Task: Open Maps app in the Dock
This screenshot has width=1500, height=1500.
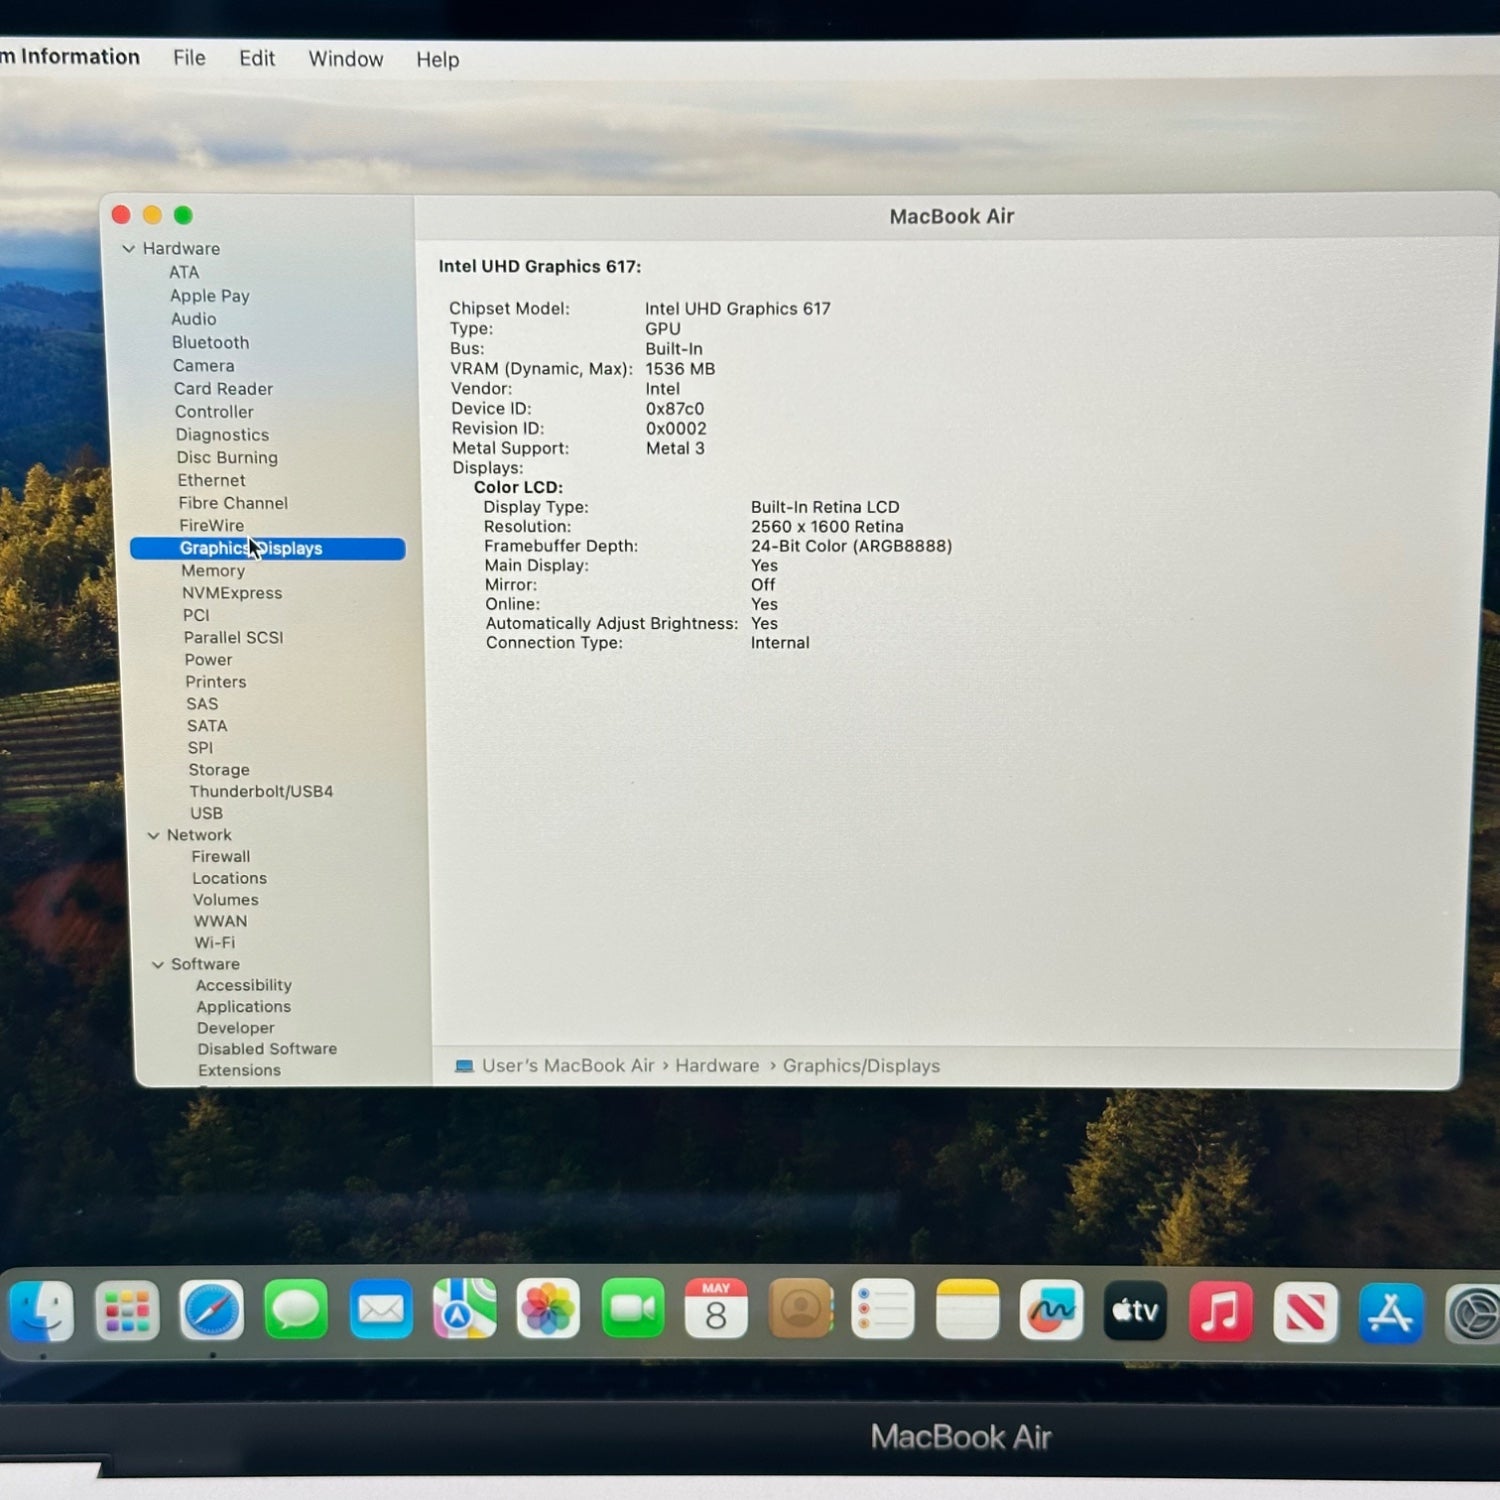Action: tap(465, 1309)
